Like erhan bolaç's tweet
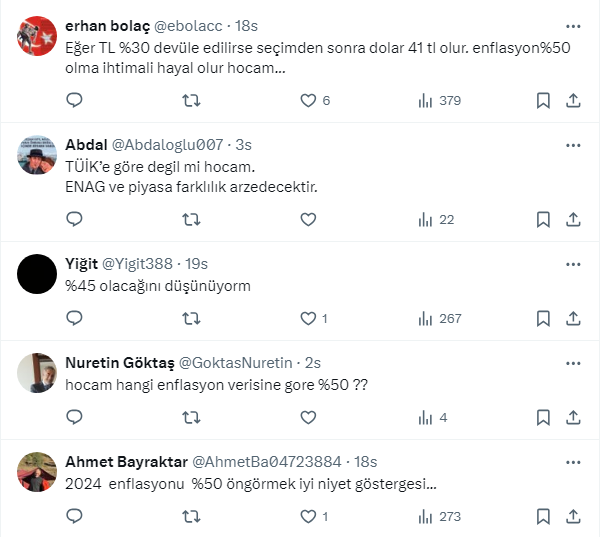 pyautogui.click(x=309, y=100)
